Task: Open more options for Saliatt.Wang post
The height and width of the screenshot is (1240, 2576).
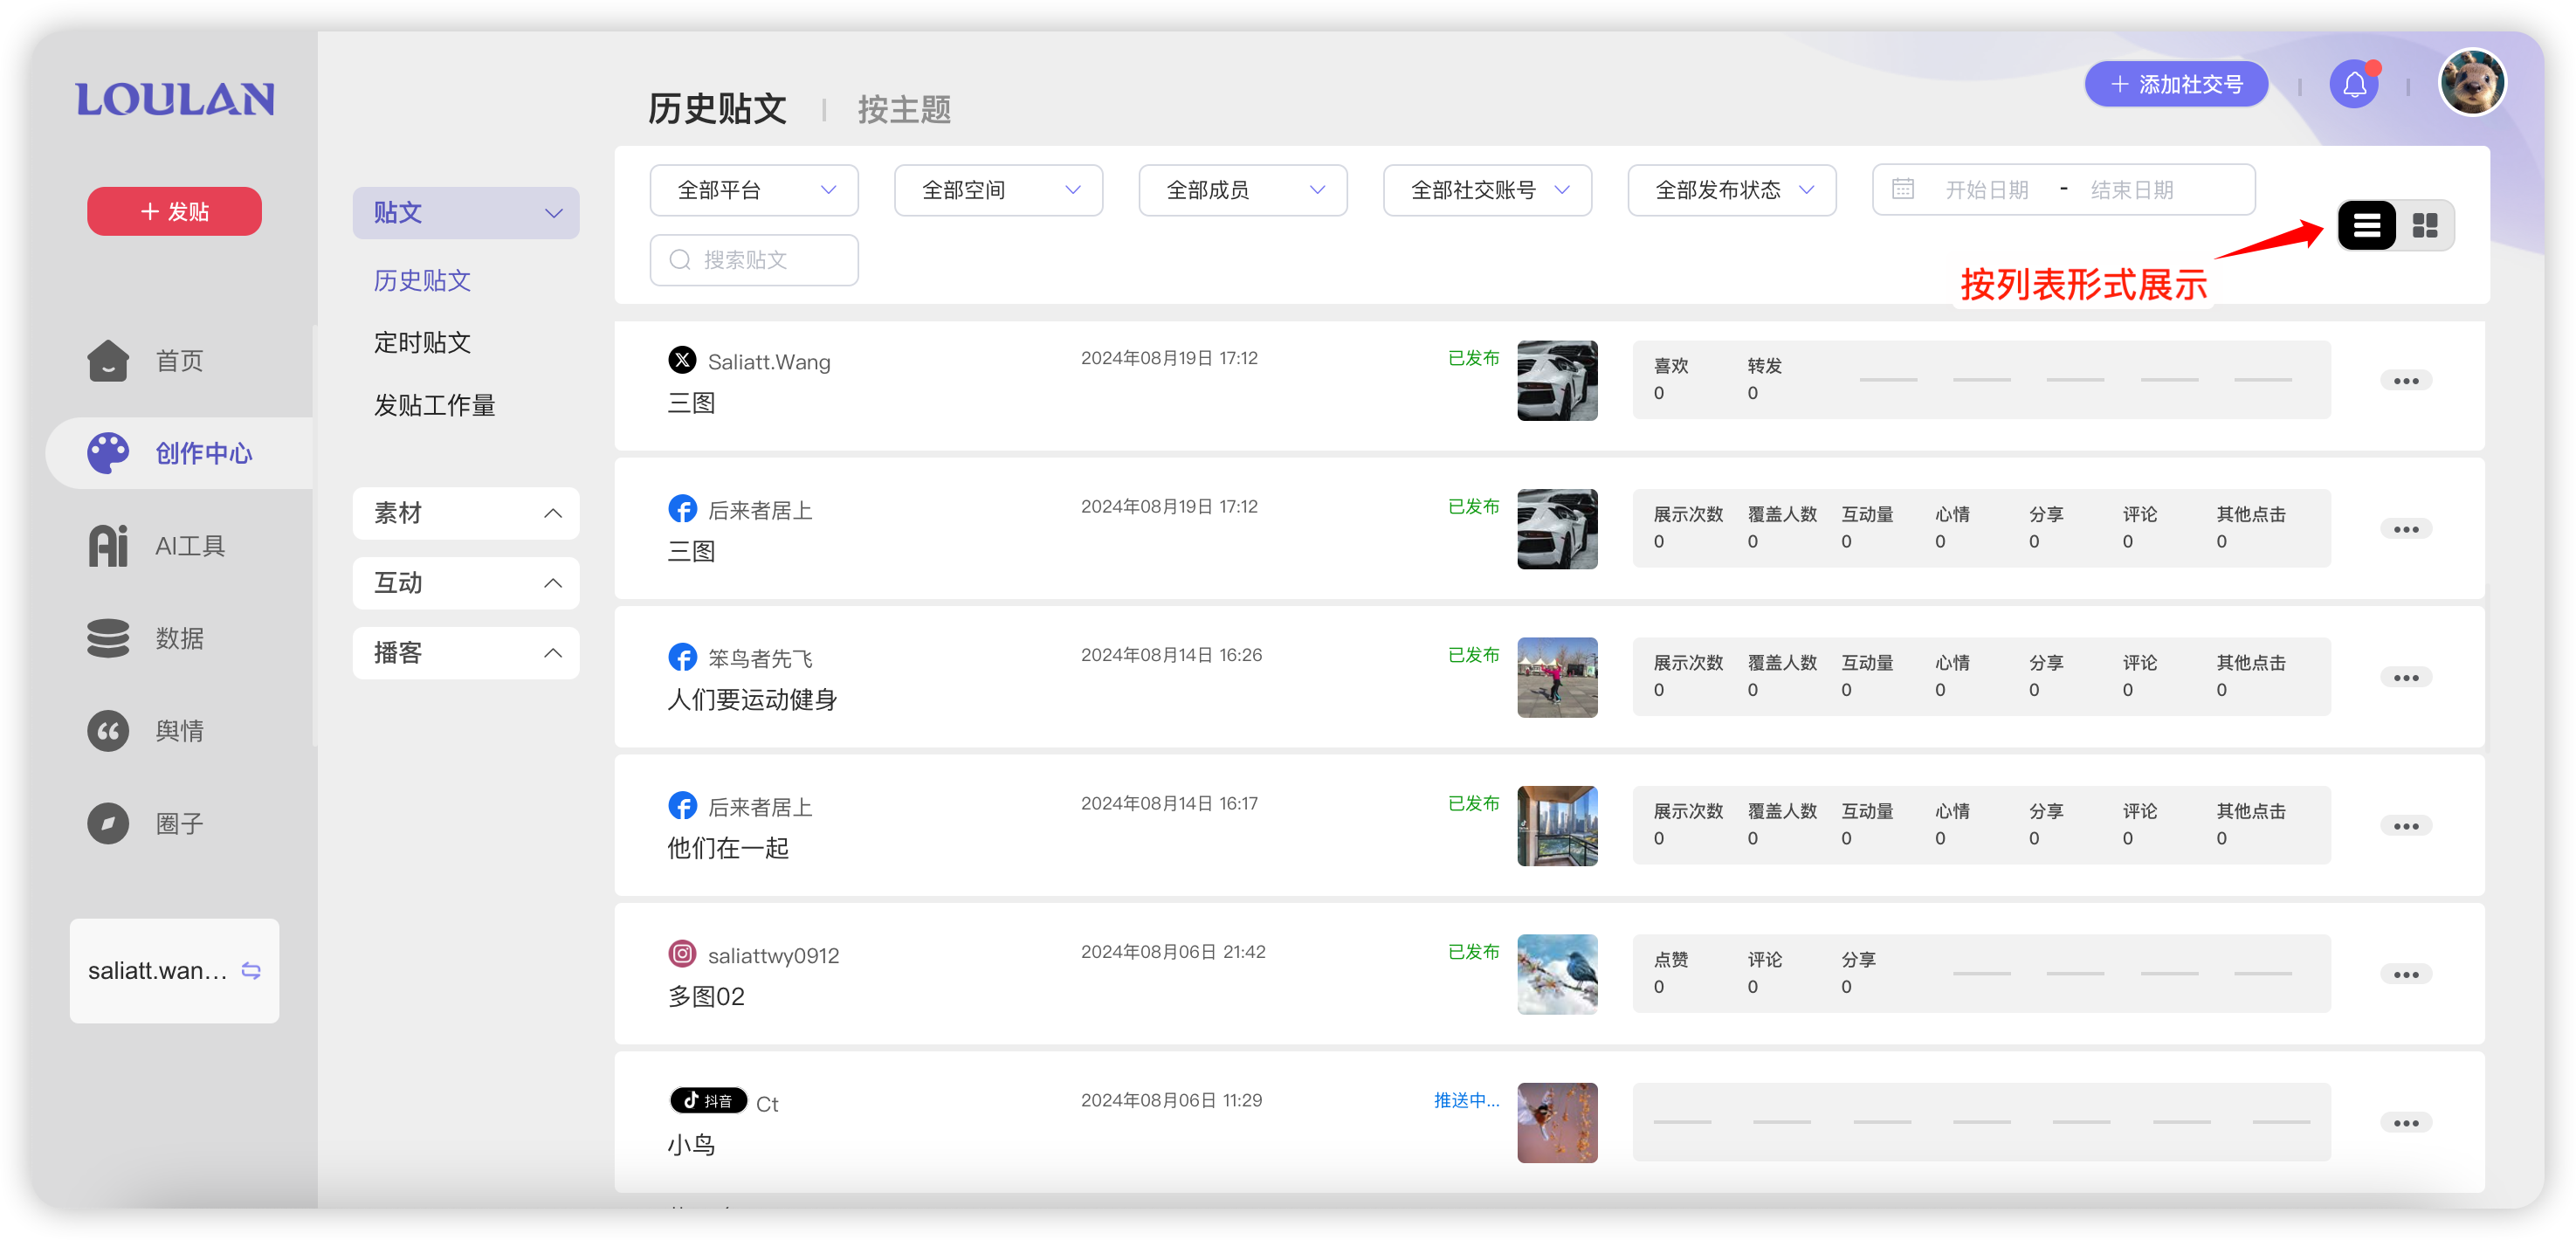Action: point(2406,381)
